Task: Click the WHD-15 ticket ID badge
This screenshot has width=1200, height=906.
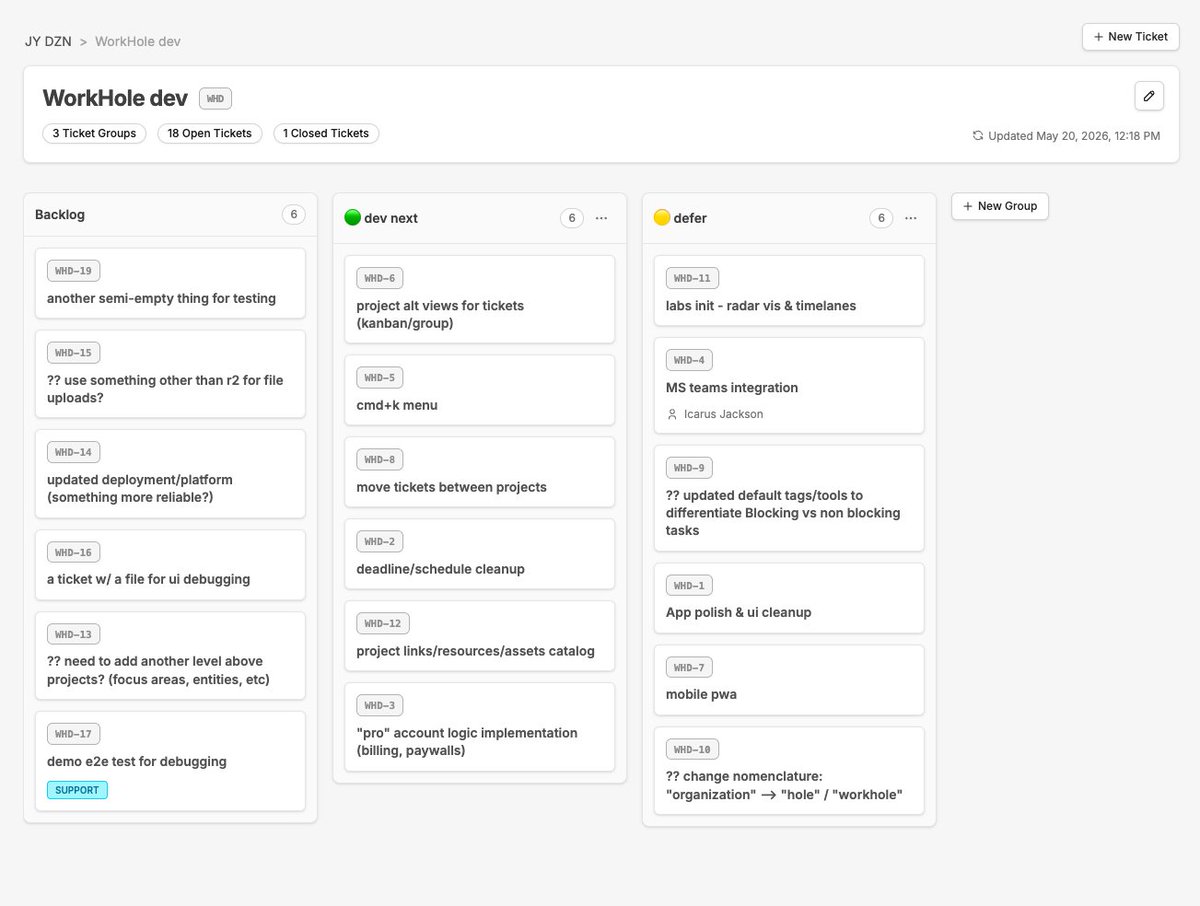Action: (73, 353)
